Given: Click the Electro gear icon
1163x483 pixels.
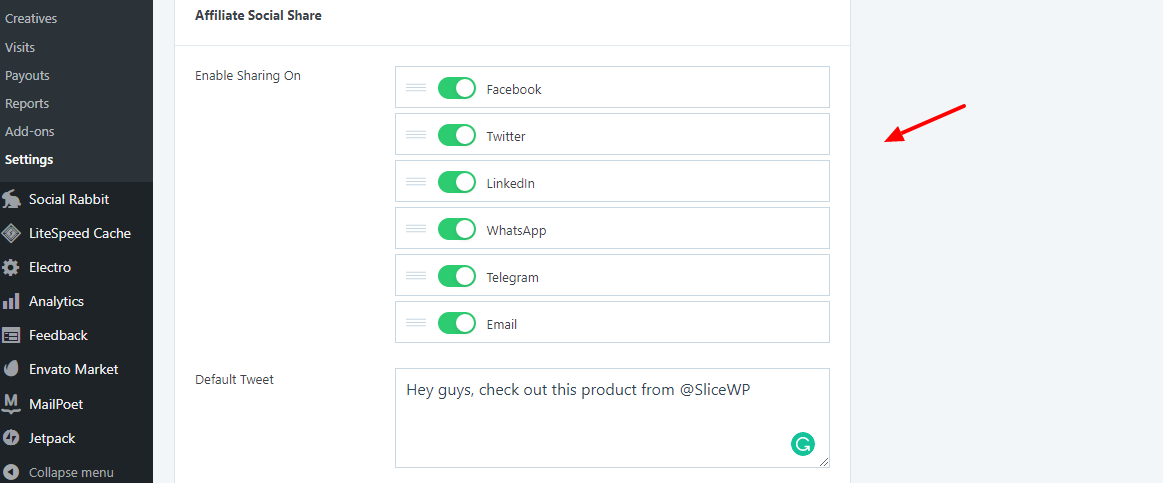Looking at the screenshot, I should [x=12, y=267].
